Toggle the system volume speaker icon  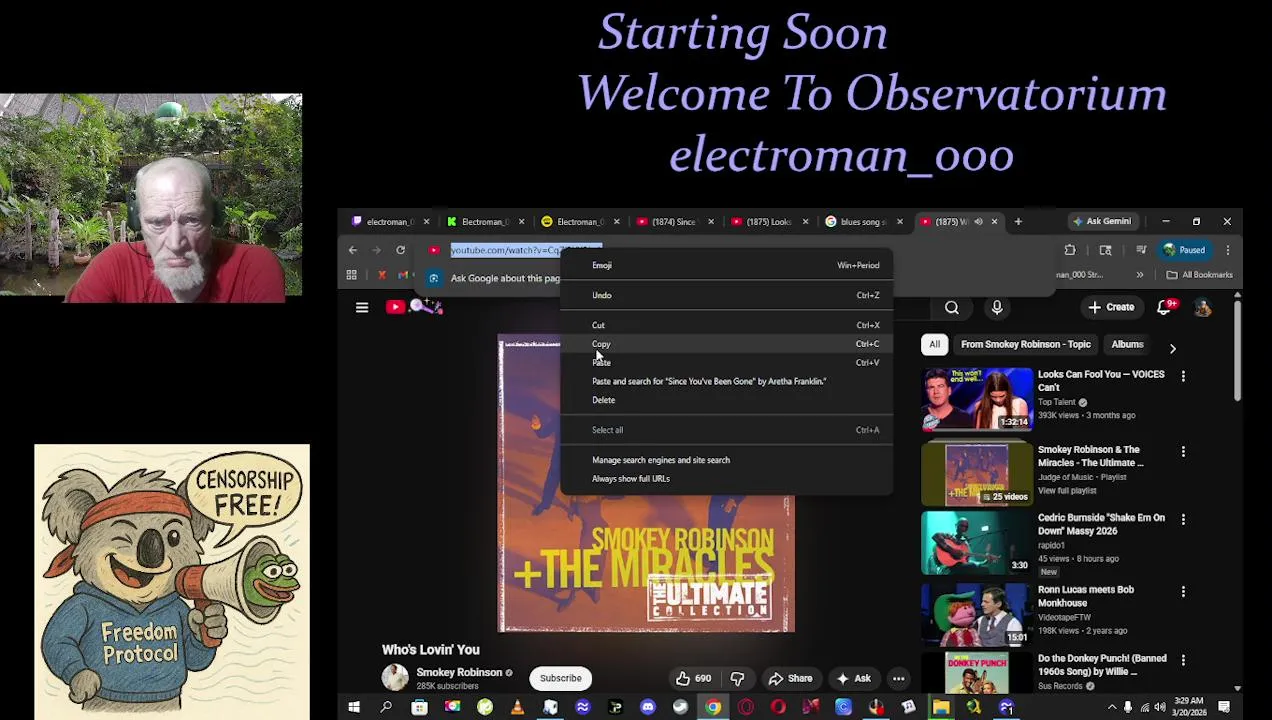tap(1160, 708)
